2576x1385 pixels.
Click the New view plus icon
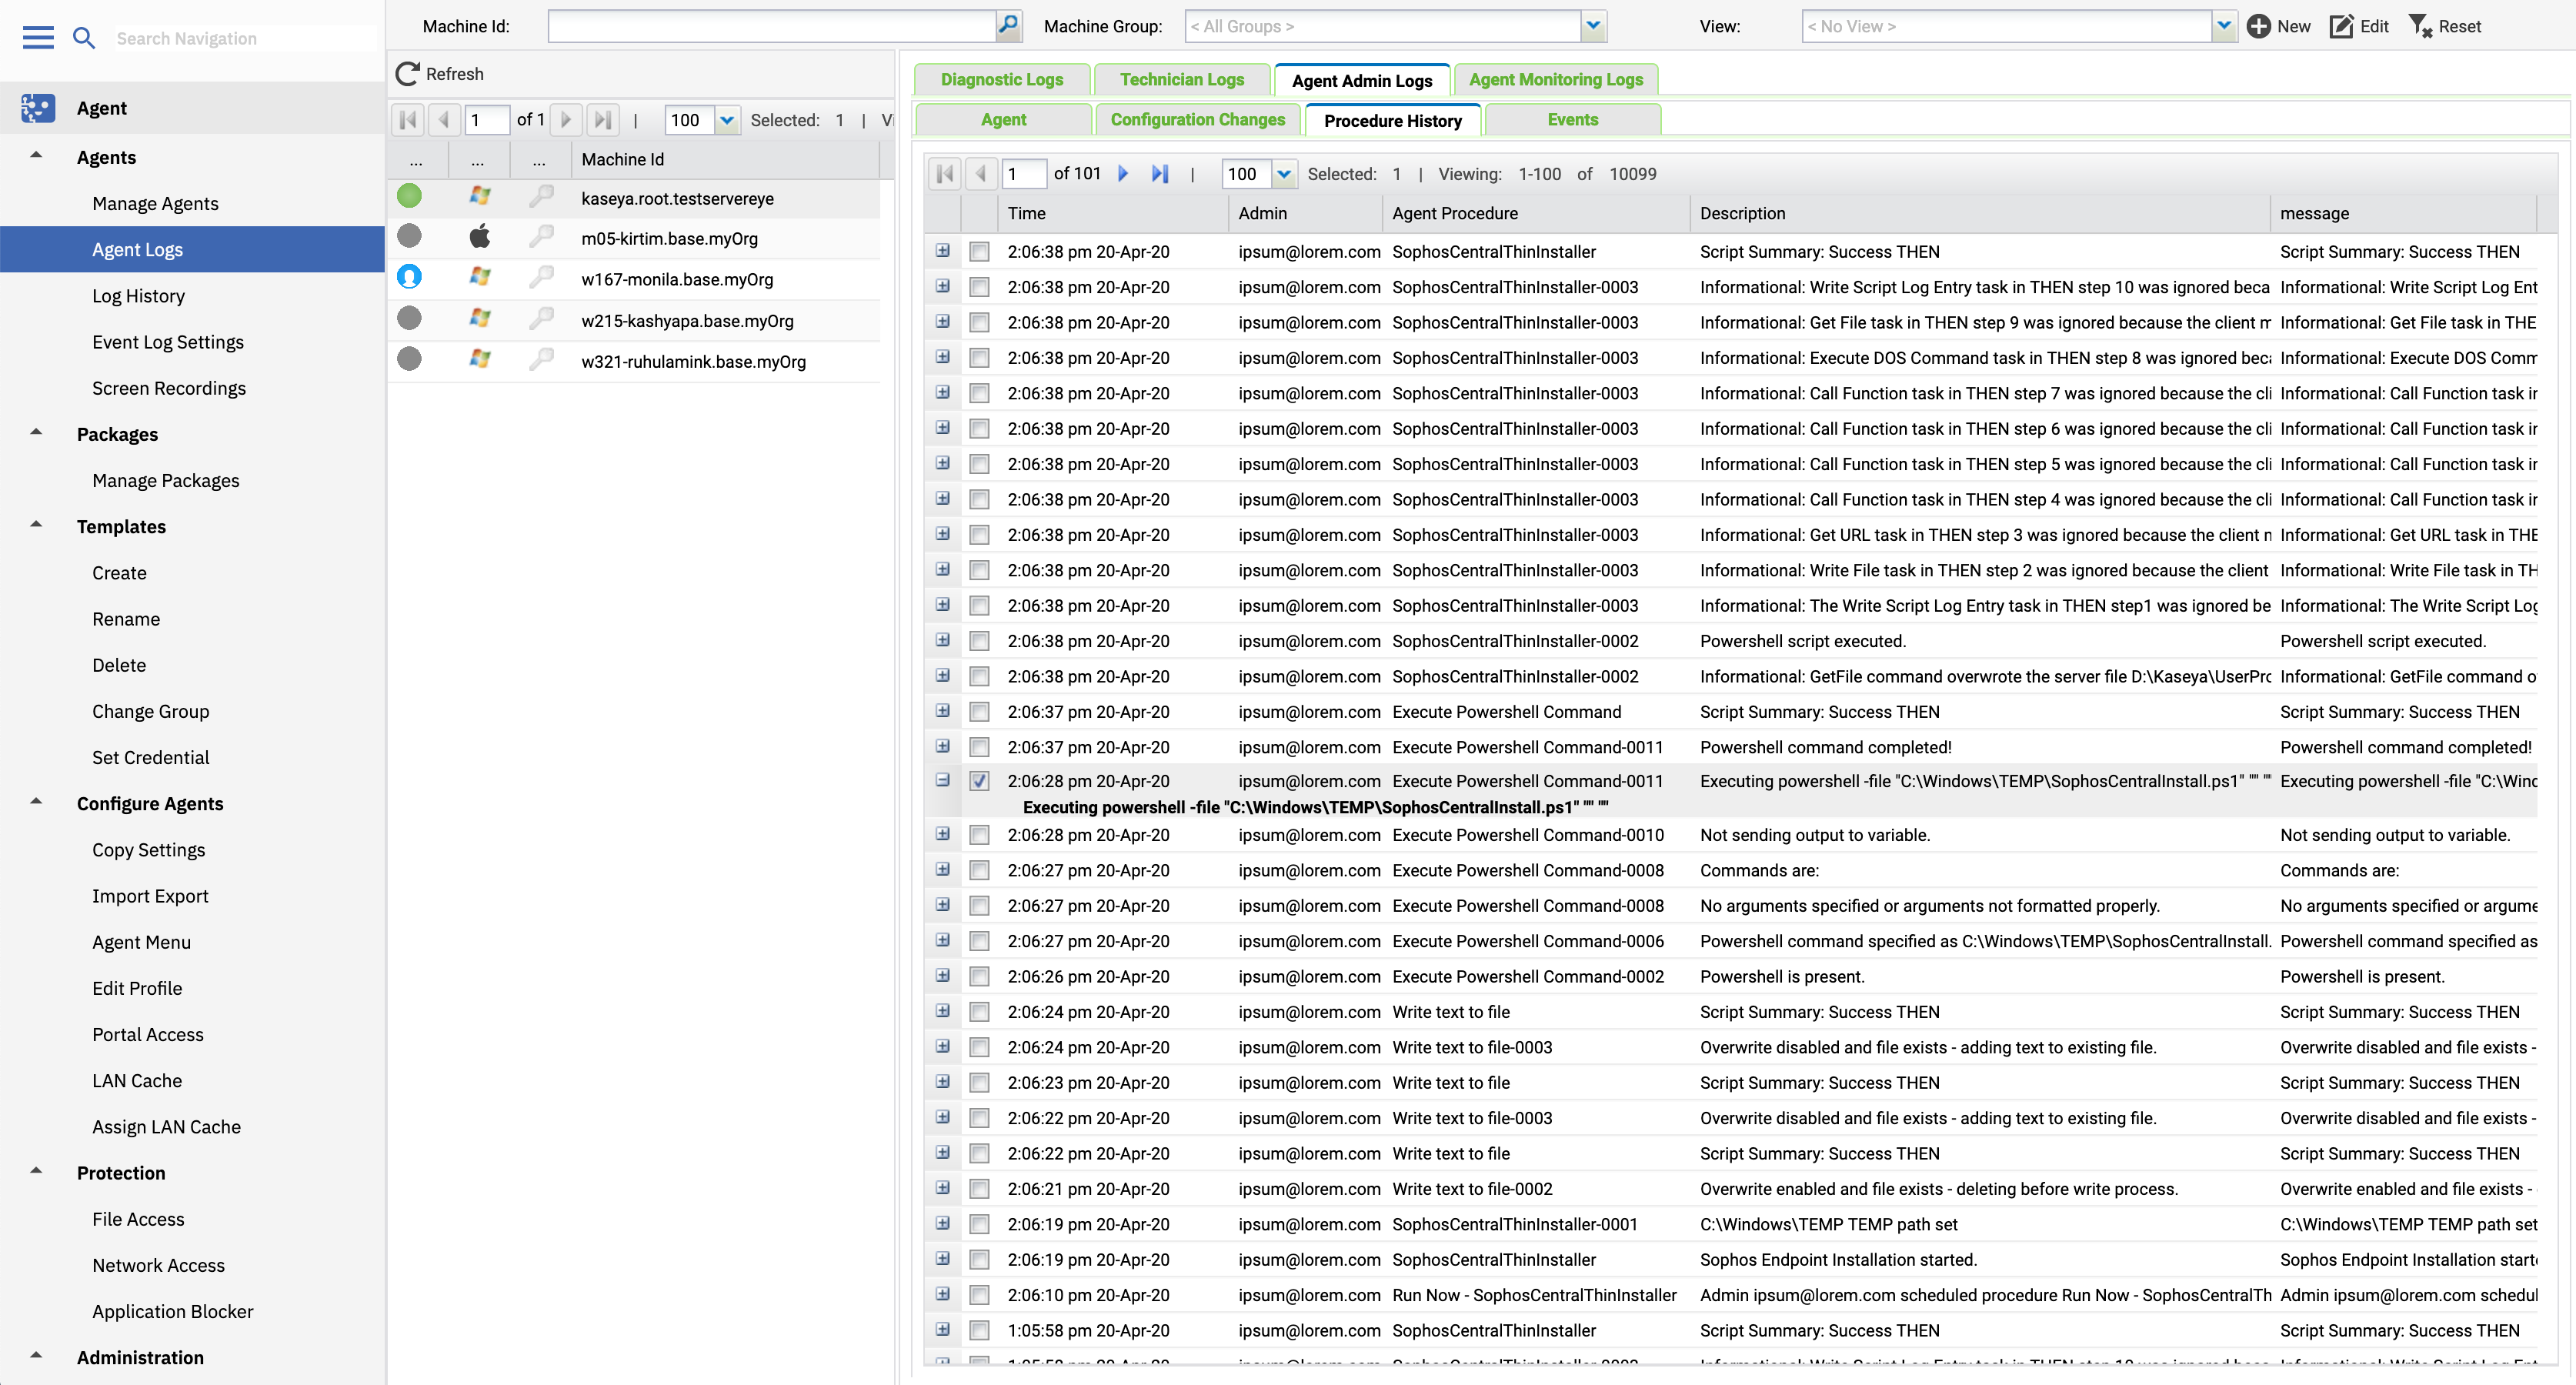coord(2258,26)
